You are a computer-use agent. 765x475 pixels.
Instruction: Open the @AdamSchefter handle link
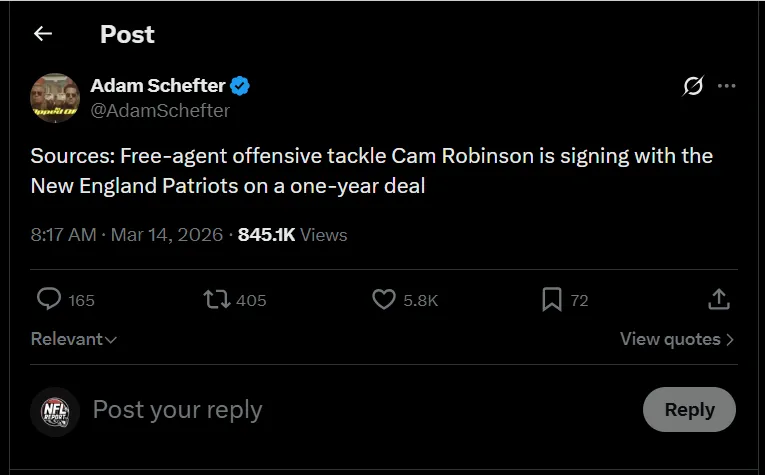(160, 111)
